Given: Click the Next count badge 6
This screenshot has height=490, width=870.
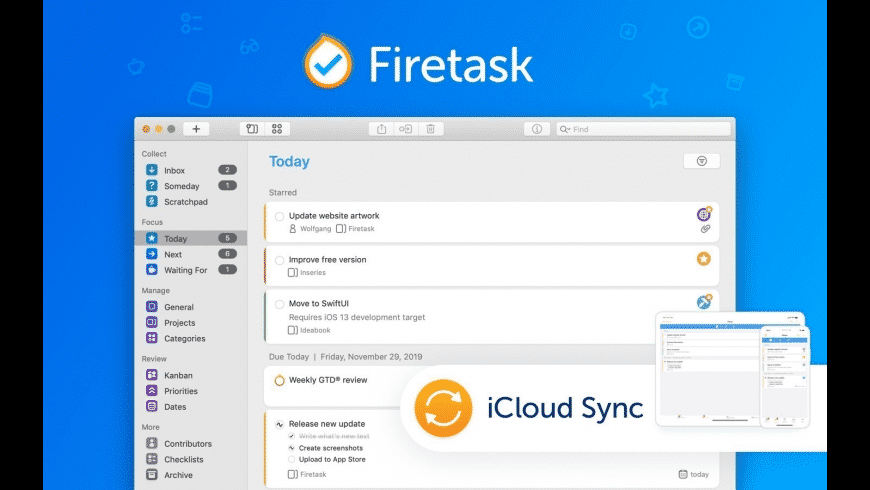Looking at the screenshot, I should pos(227,254).
